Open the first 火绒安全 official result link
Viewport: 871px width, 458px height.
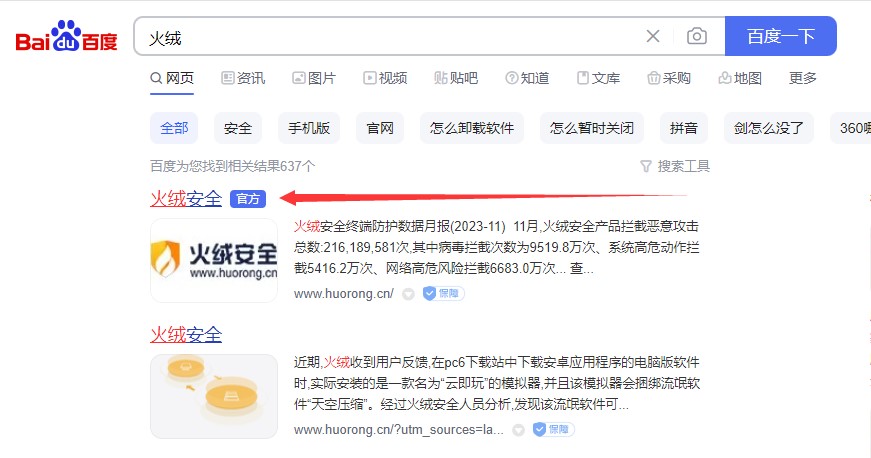click(x=186, y=199)
